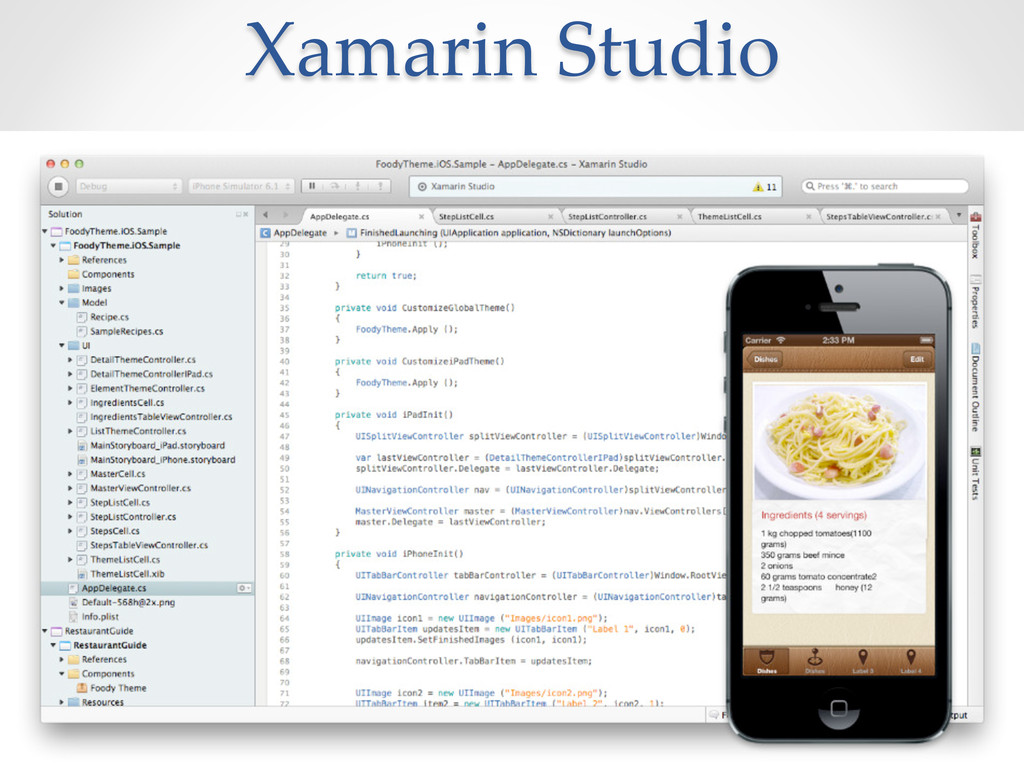The image size is (1024, 768).
Task: Click the iPhone home button
Action: click(x=839, y=709)
